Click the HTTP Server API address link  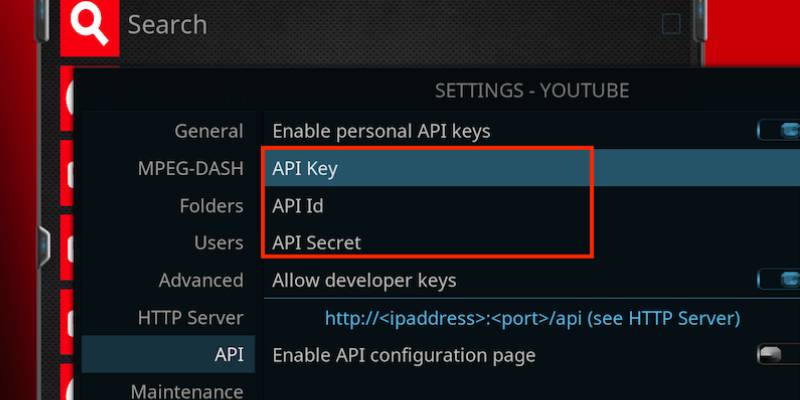click(532, 319)
